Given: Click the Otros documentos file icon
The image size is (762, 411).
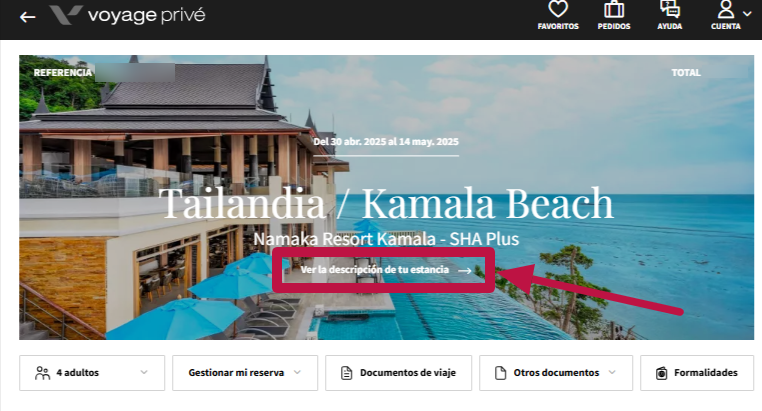Looking at the screenshot, I should [500, 373].
